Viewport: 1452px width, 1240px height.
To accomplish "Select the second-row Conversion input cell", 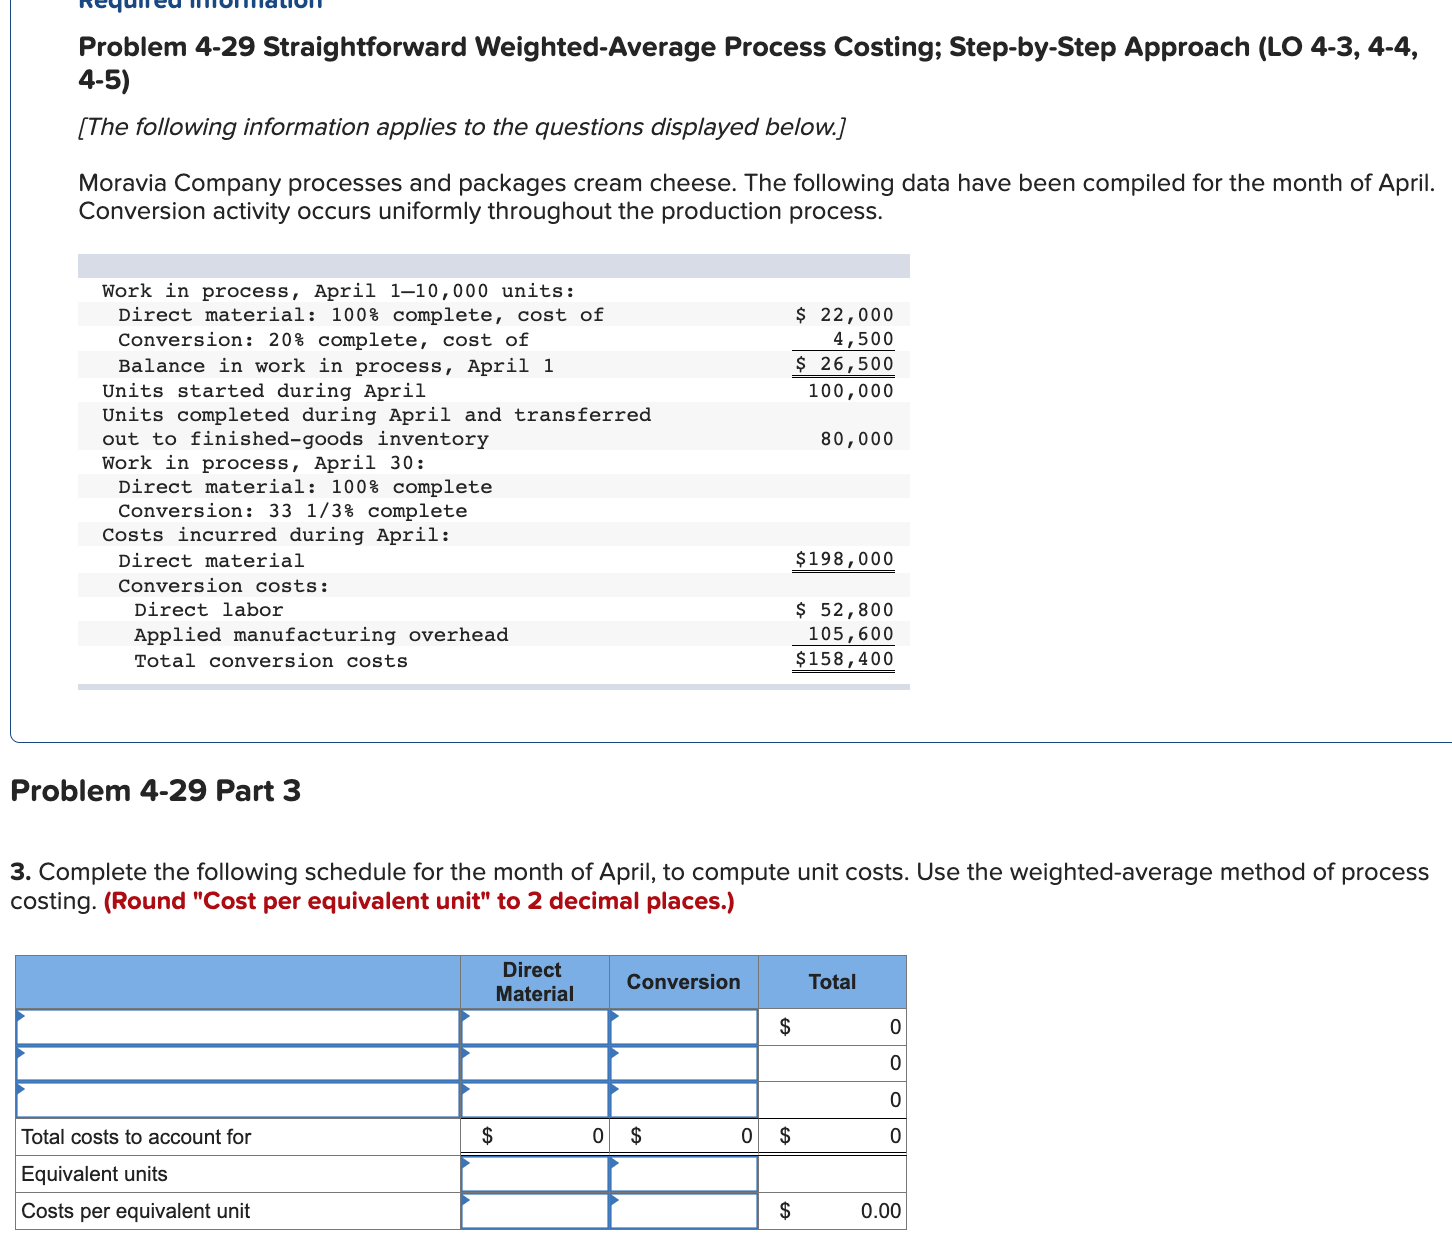I will (683, 1063).
